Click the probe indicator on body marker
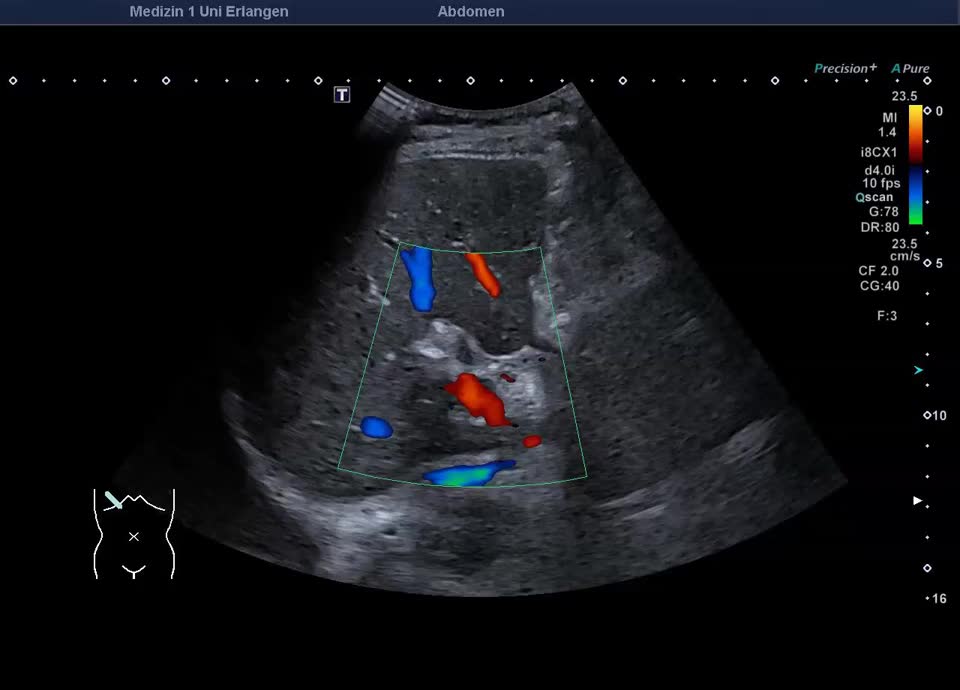The width and height of the screenshot is (960, 690). [x=113, y=500]
